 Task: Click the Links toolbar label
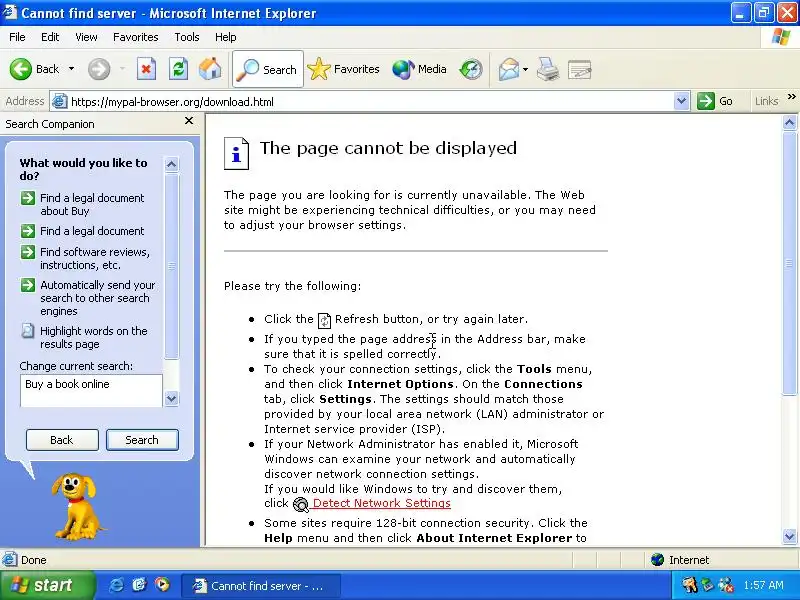[766, 101]
